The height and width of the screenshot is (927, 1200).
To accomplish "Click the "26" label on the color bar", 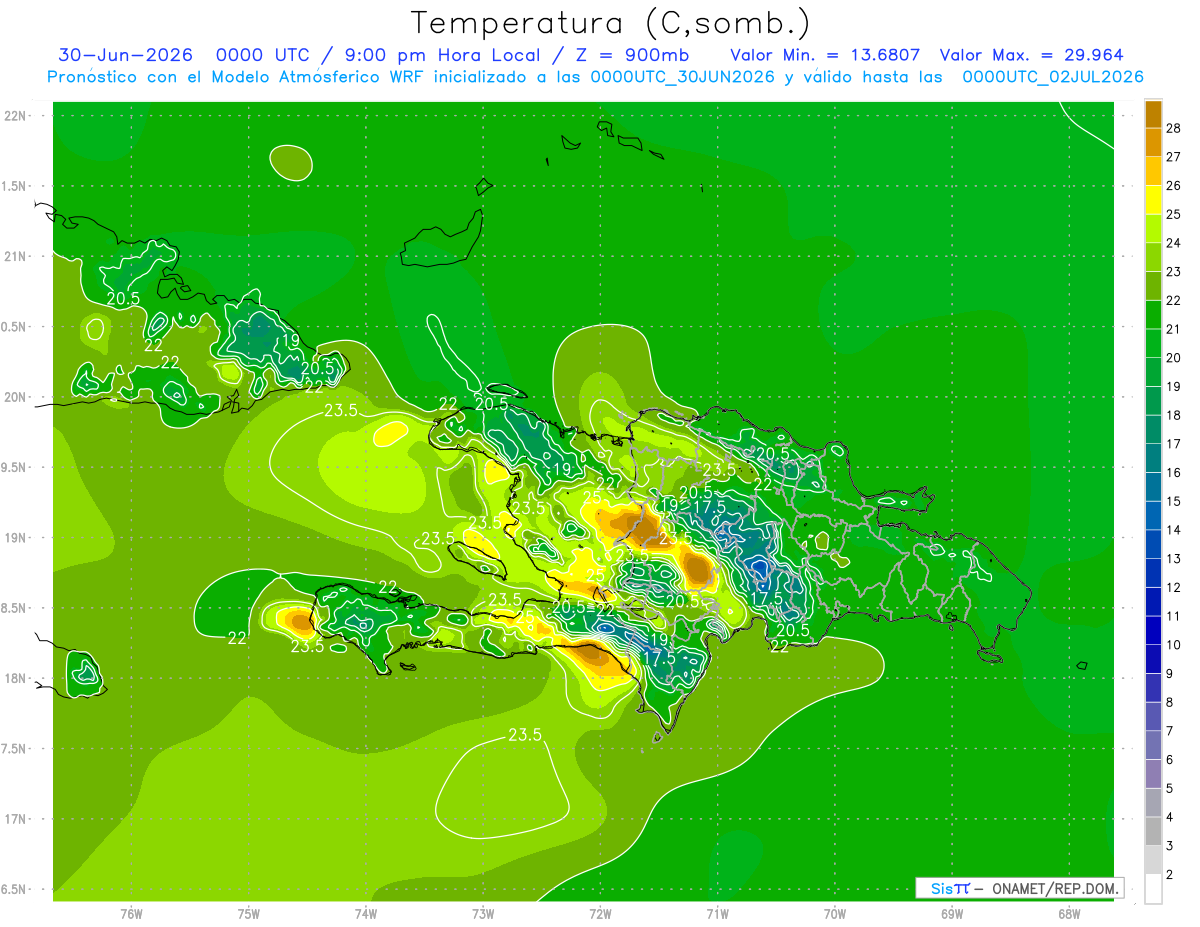I will pos(1175,186).
